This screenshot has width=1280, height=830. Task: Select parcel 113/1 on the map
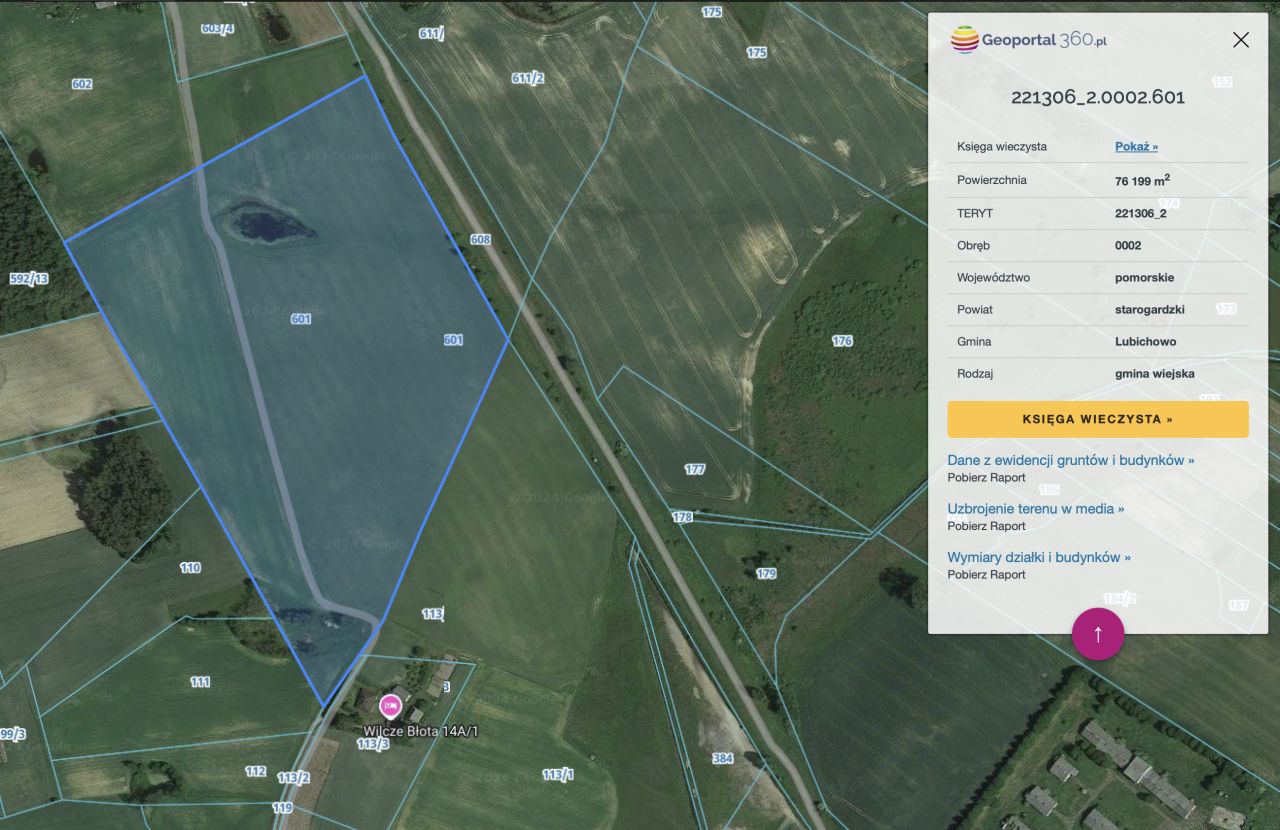point(557,774)
